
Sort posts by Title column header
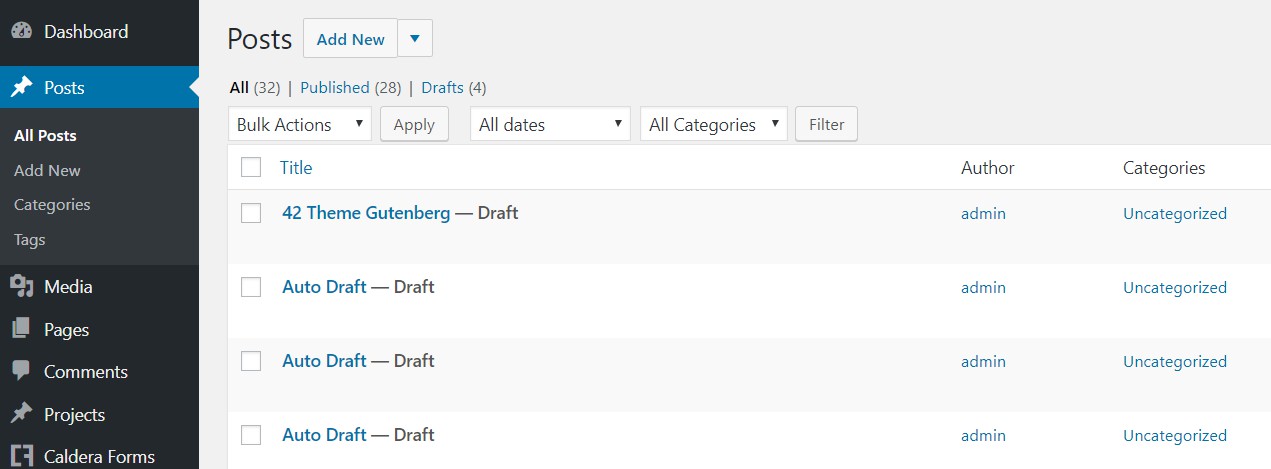pos(296,168)
